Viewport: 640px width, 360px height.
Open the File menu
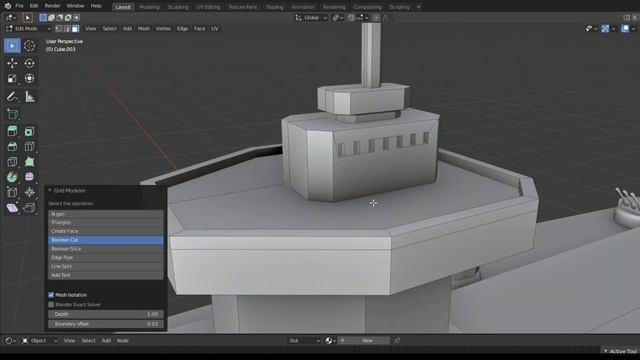19,6
